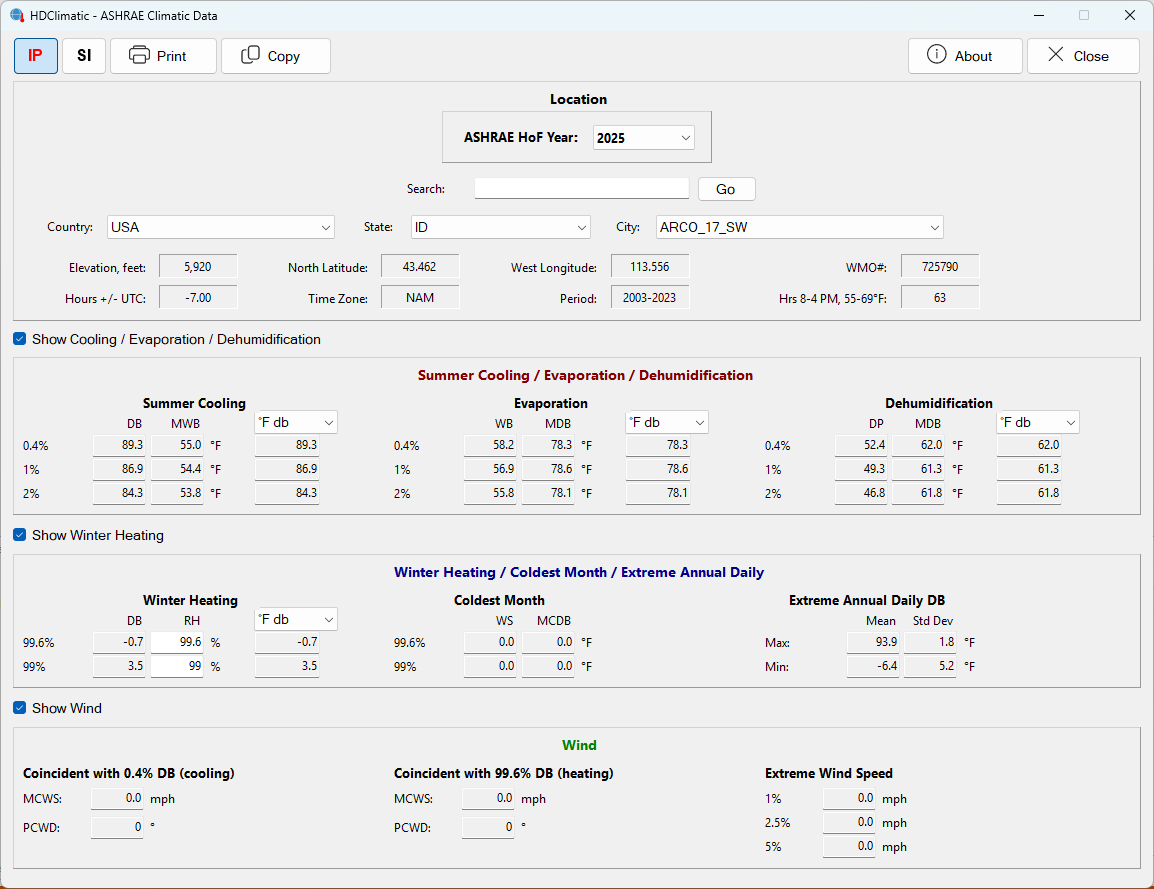The height and width of the screenshot is (889, 1154).
Task: Click HDClimatic app icon in title bar
Action: [17, 15]
